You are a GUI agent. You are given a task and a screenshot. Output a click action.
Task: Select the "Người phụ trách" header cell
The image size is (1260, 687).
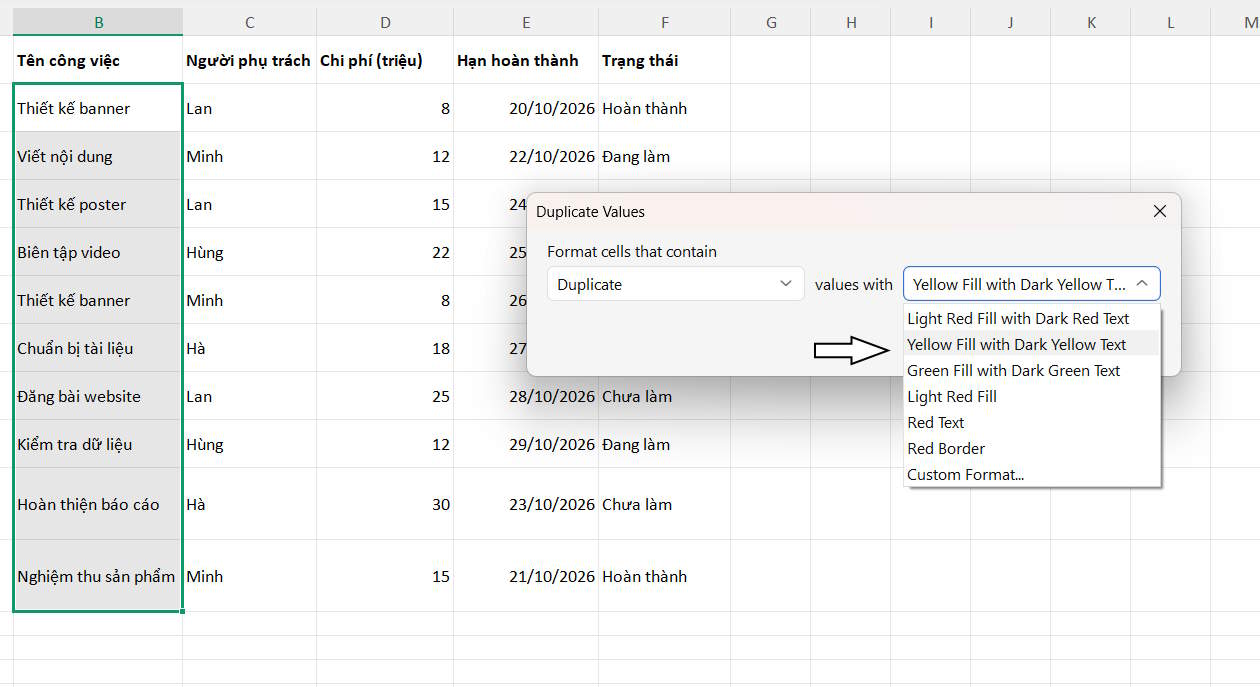coord(249,60)
